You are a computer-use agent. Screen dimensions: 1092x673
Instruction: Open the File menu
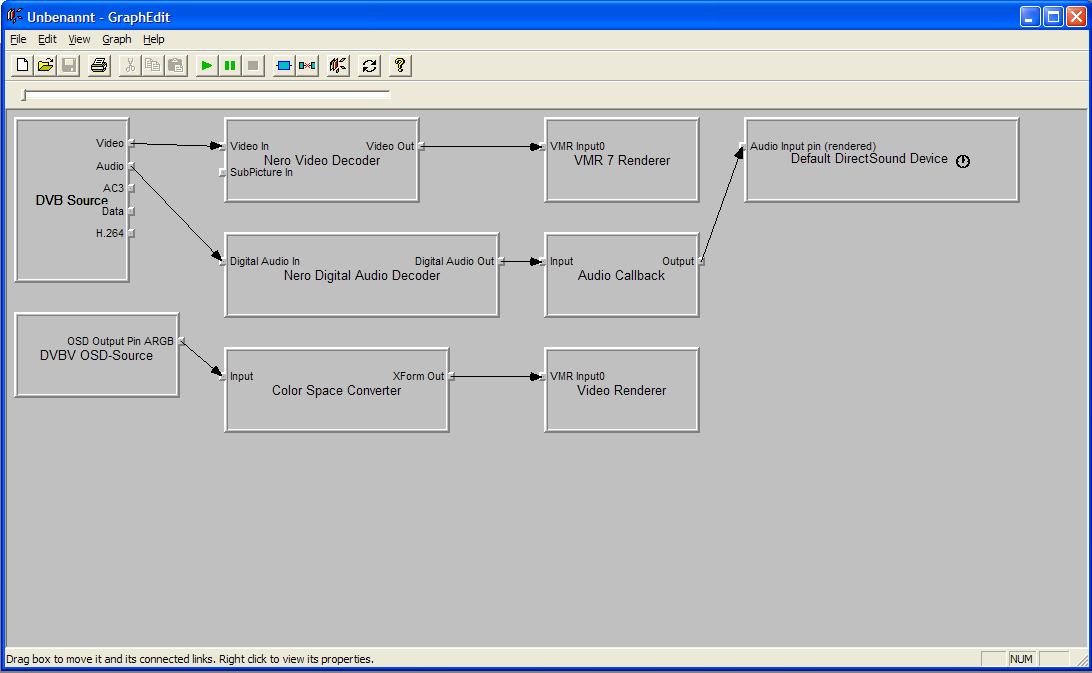[18, 39]
